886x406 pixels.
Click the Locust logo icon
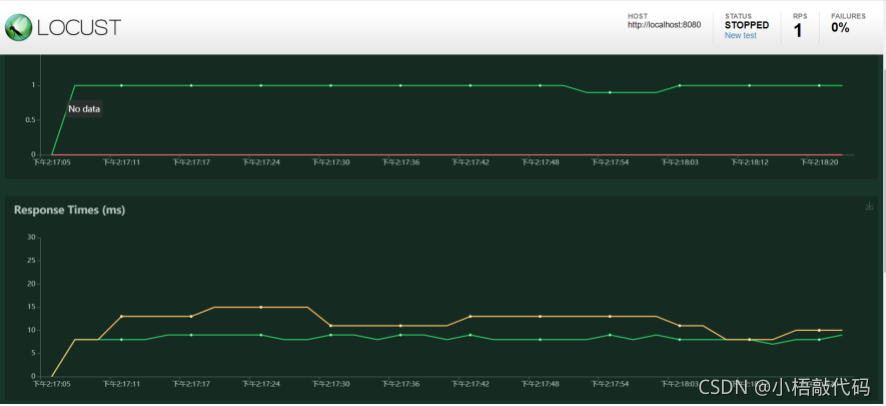pyautogui.click(x=18, y=27)
